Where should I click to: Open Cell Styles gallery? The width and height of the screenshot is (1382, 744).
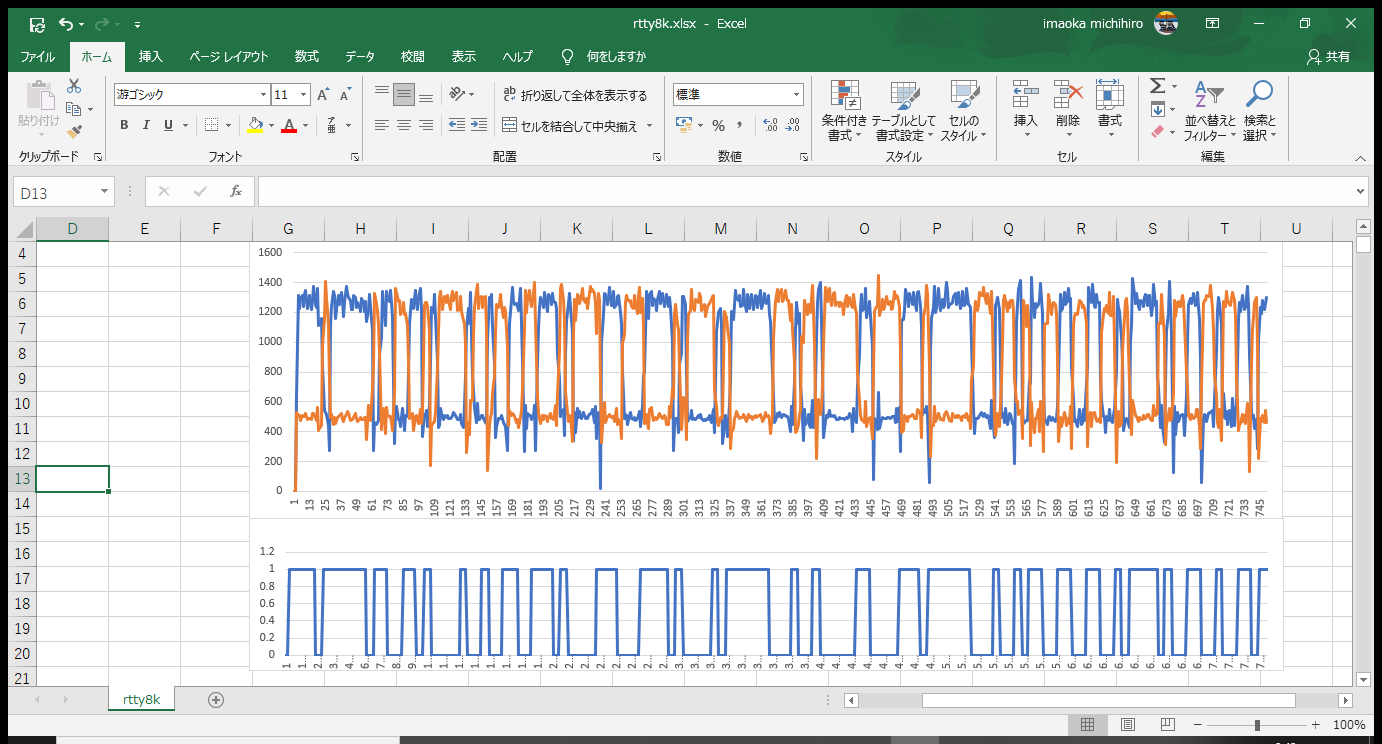[964, 111]
